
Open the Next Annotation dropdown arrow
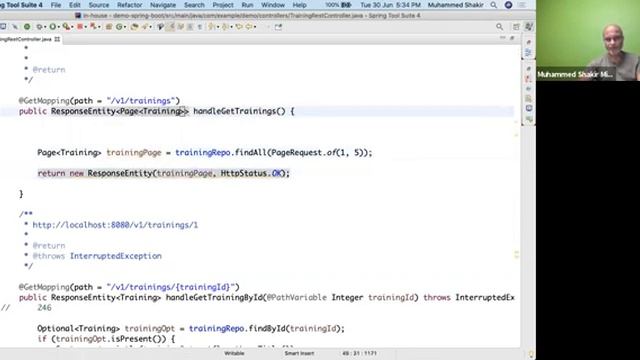tap(218, 27)
